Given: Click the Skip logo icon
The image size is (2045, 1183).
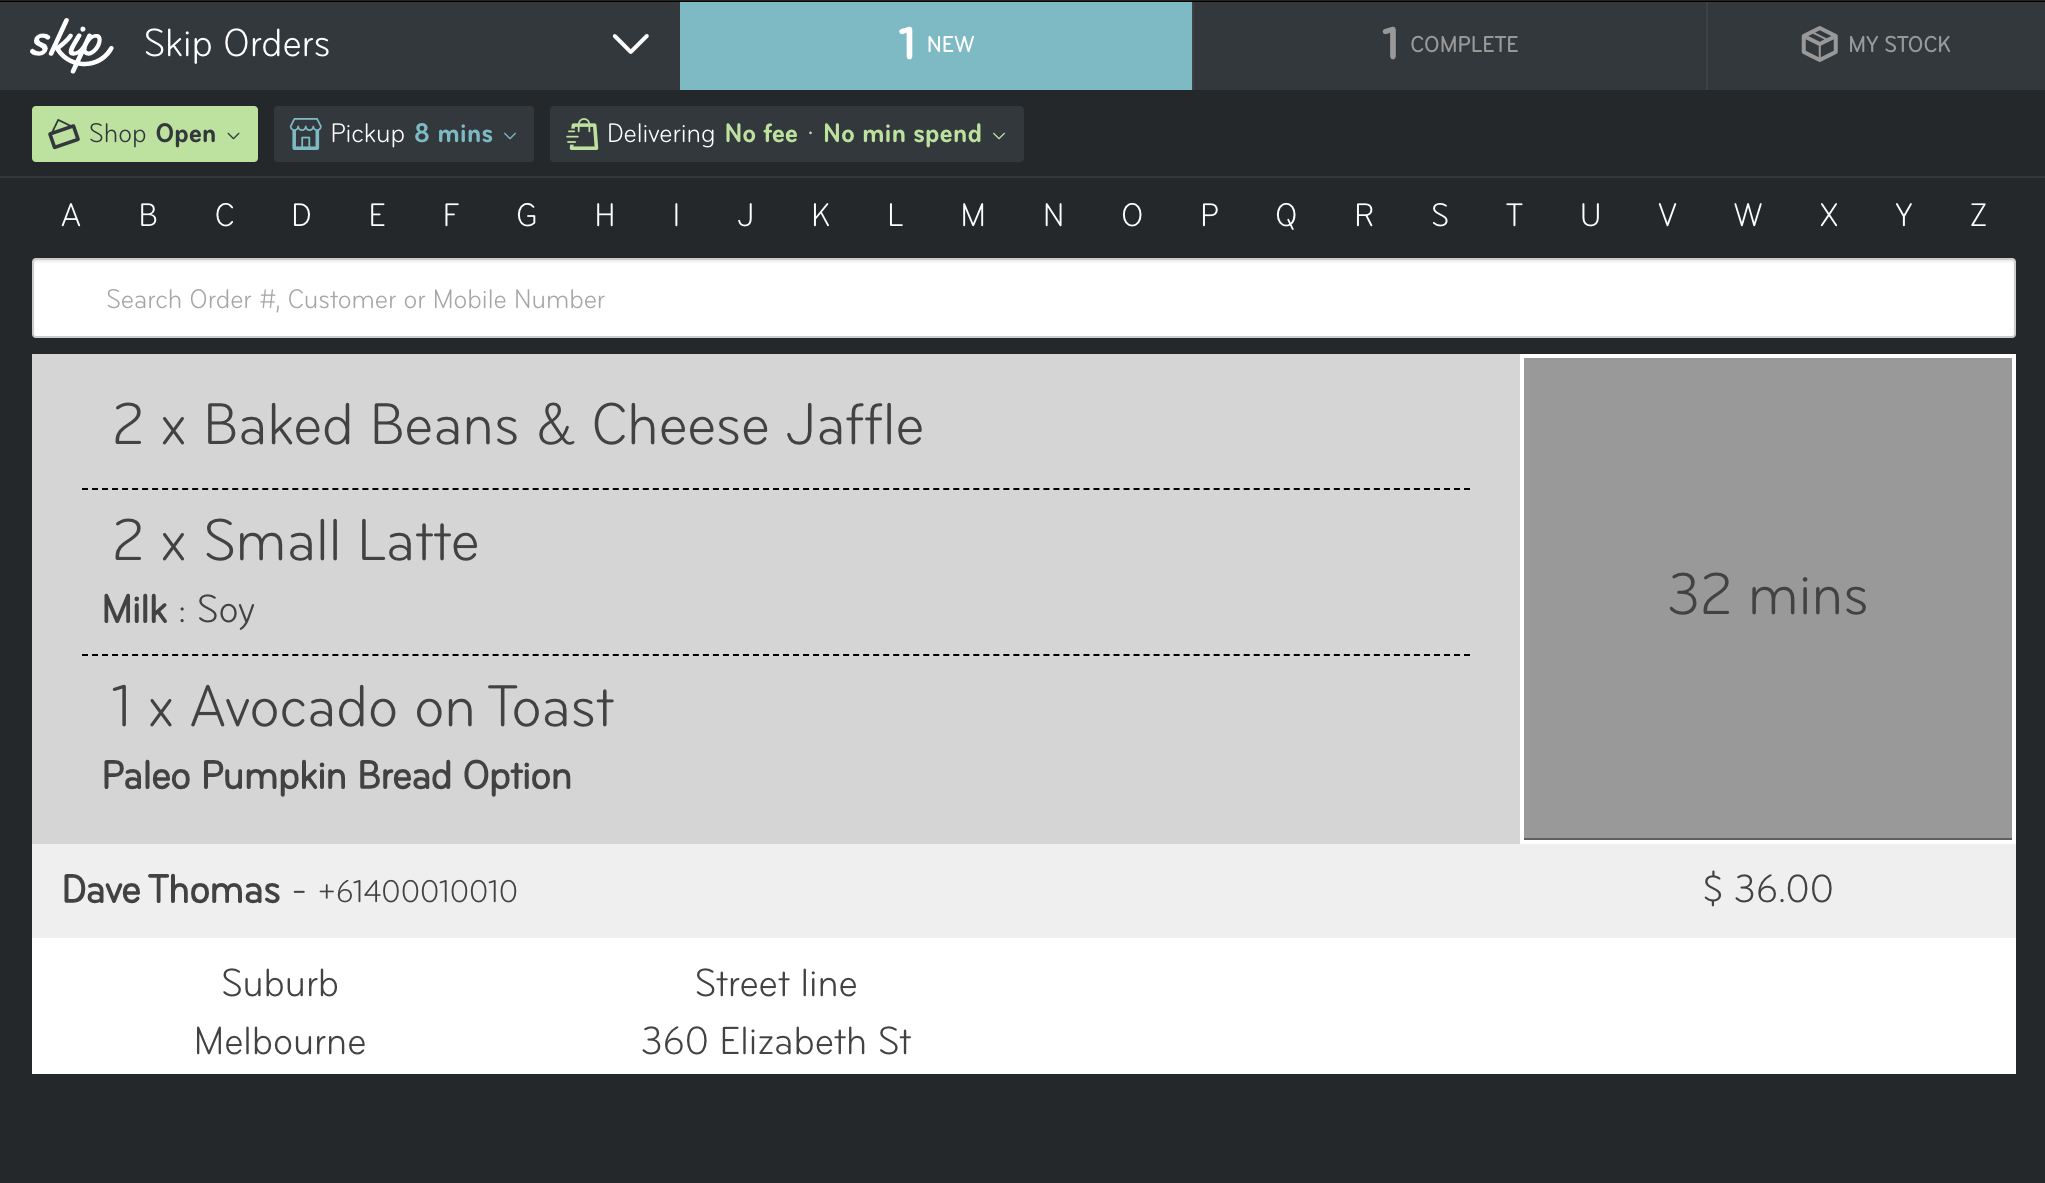Looking at the screenshot, I should (71, 45).
